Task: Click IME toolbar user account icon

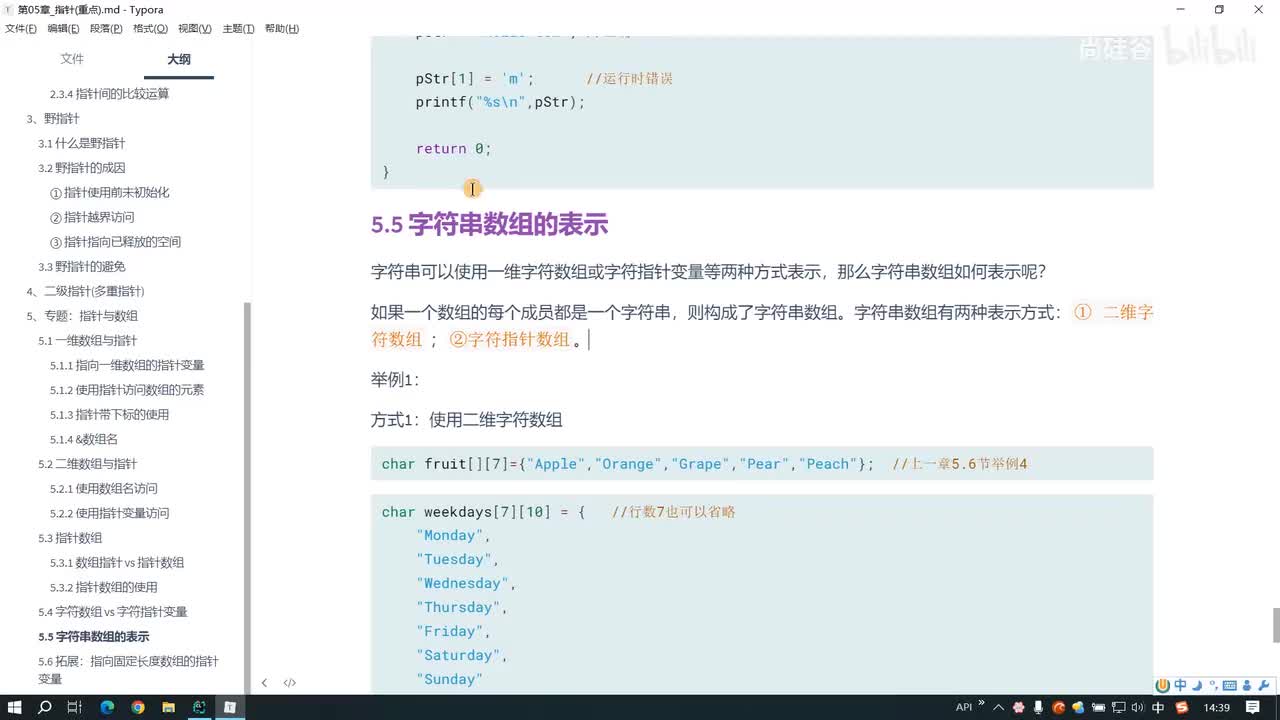Action: [x=1246, y=685]
